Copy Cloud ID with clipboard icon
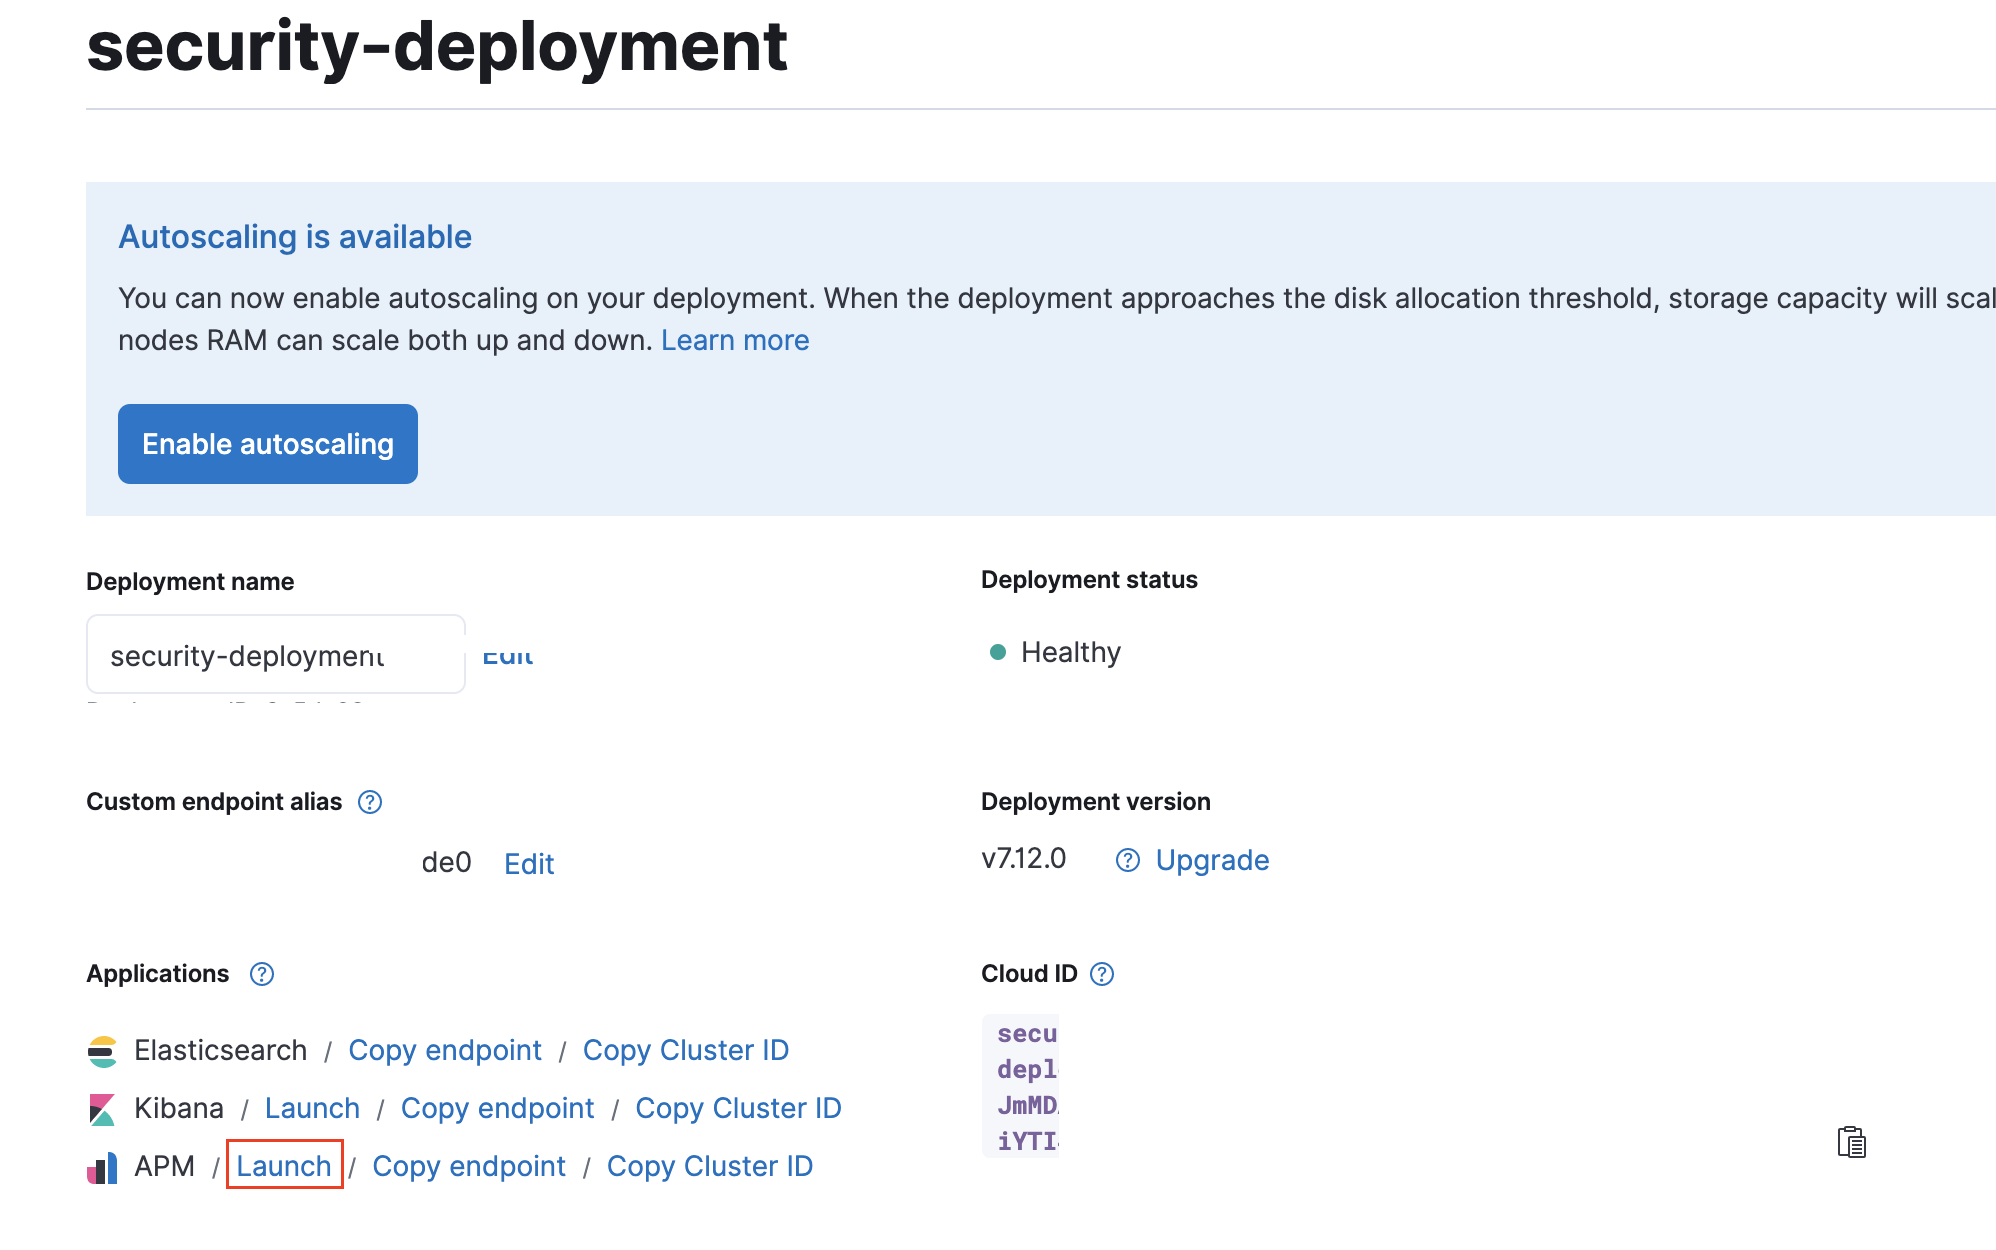The height and width of the screenshot is (1250, 1996). click(1851, 1141)
